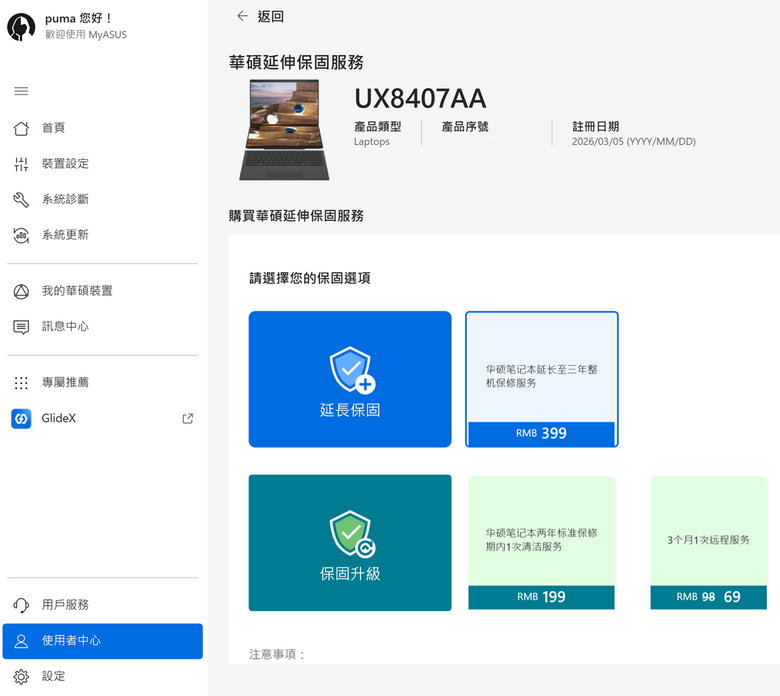Viewport: 780px width, 696px height.
Task: Go to 系統診斷 page
Action: [x=102, y=199]
